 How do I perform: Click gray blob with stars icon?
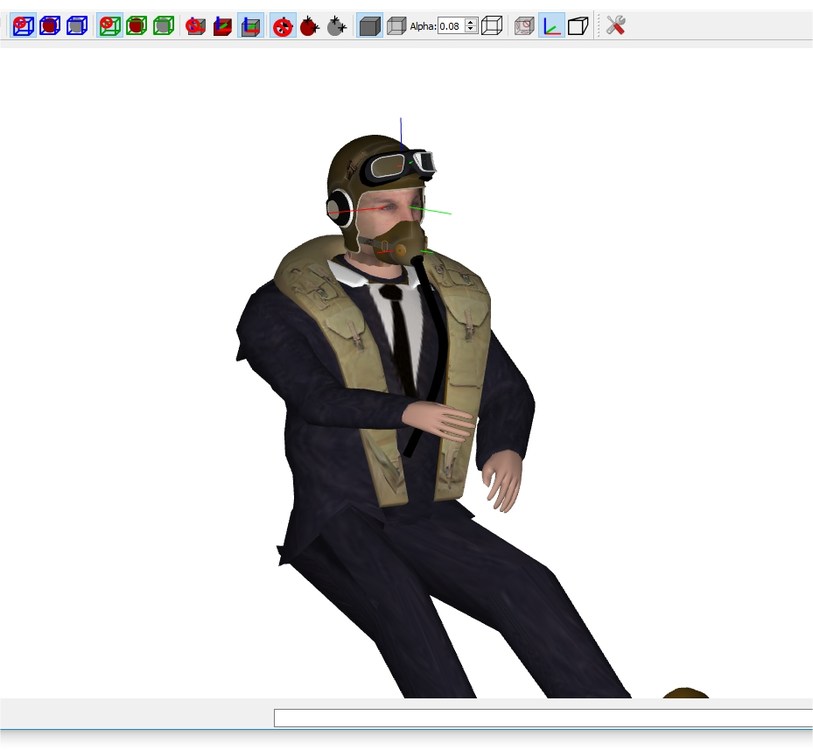point(337,25)
